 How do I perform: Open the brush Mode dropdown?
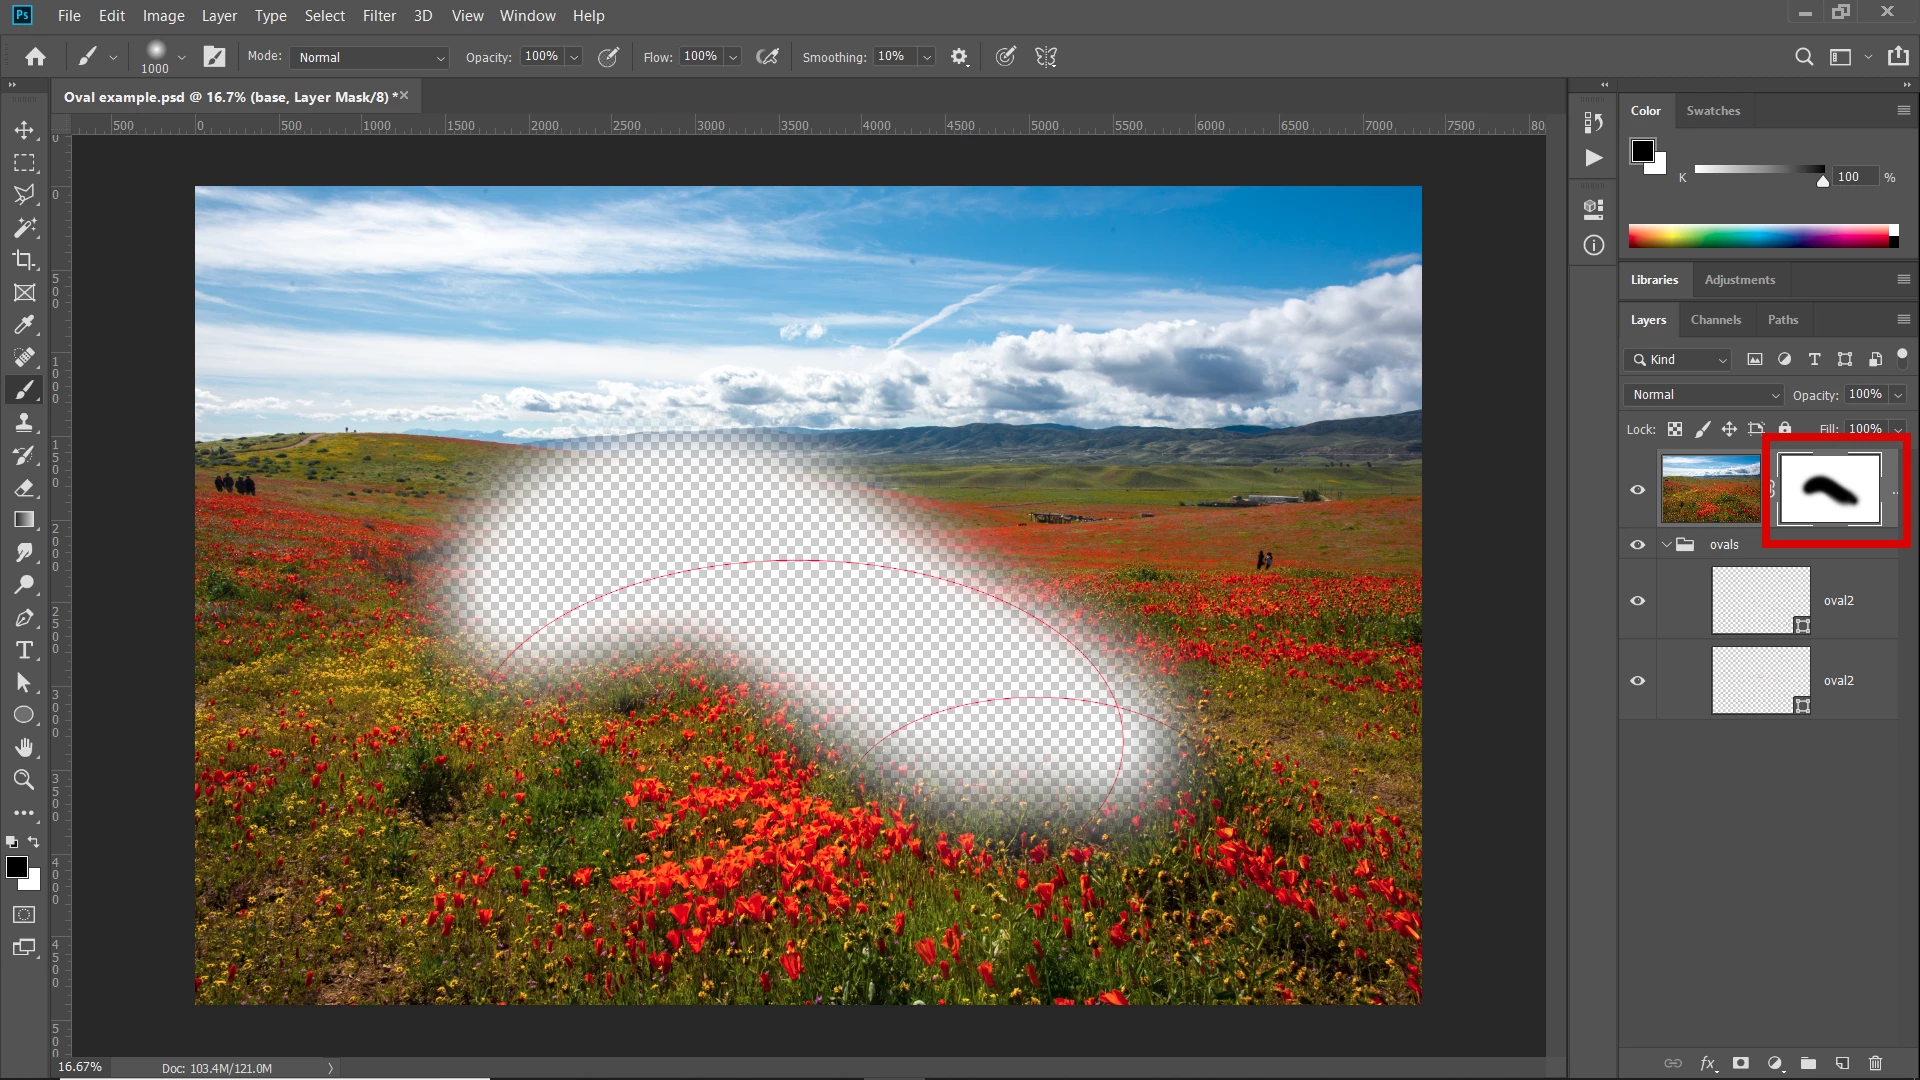pos(369,57)
